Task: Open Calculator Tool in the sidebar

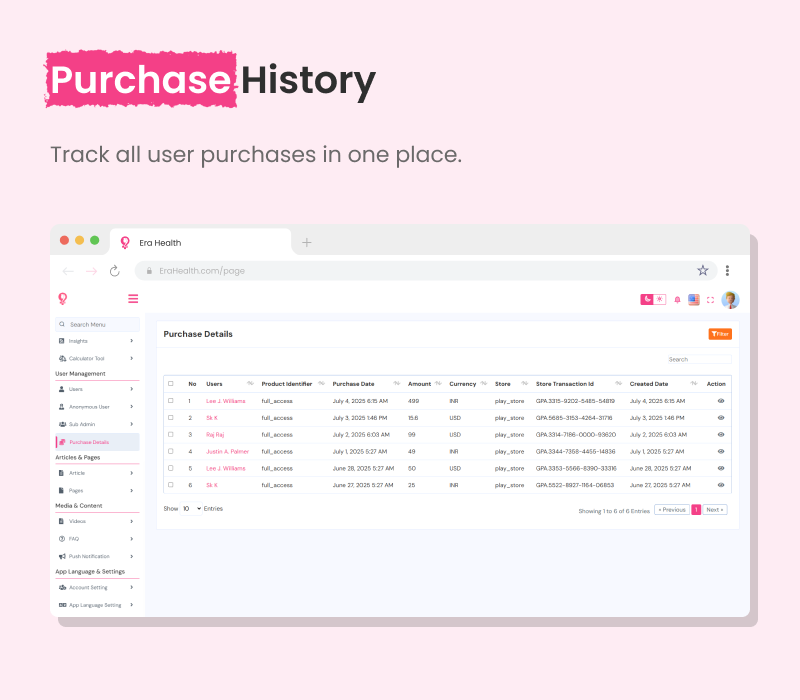Action: click(96, 358)
